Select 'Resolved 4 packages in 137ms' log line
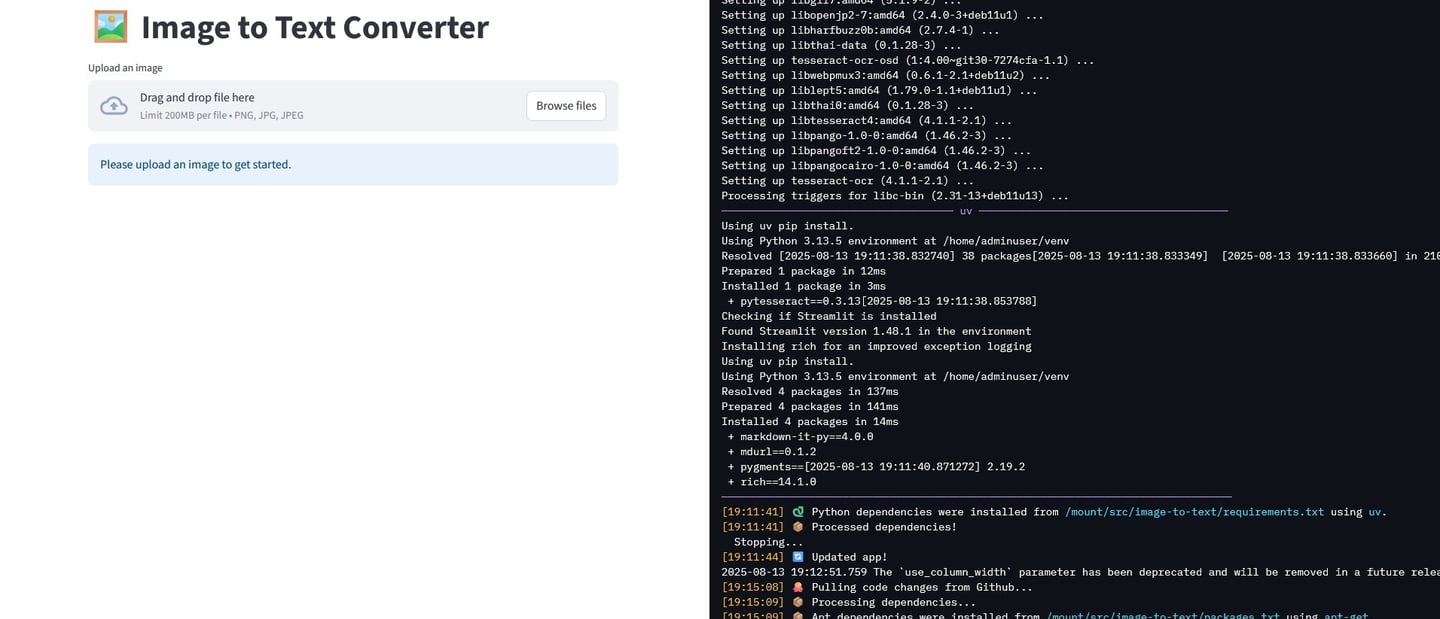This screenshot has height=619, width=1440. pos(810,391)
